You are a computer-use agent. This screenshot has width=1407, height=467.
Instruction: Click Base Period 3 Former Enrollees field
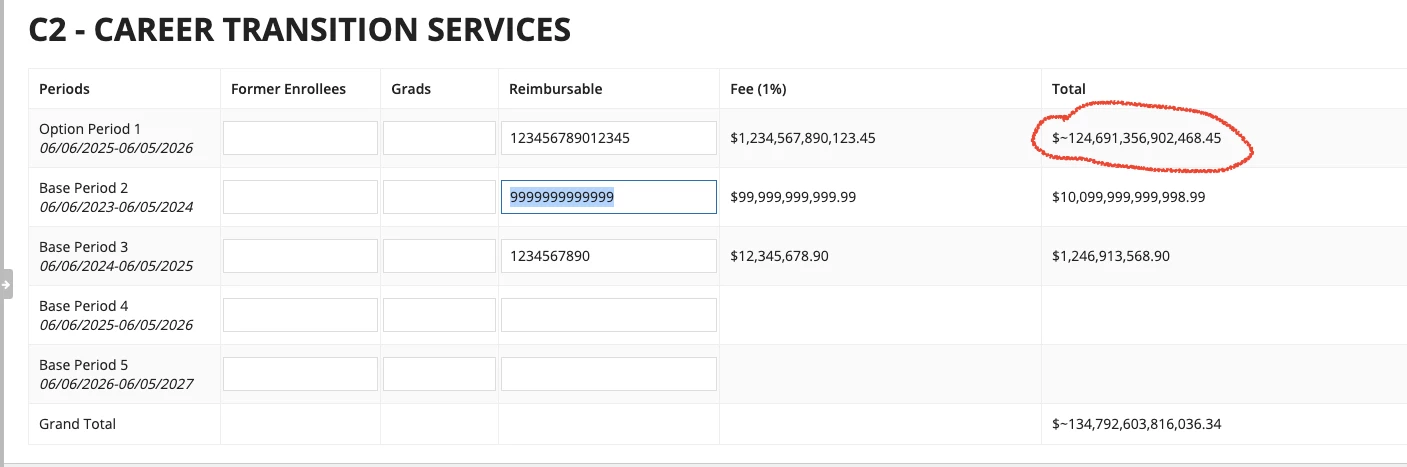tap(300, 256)
